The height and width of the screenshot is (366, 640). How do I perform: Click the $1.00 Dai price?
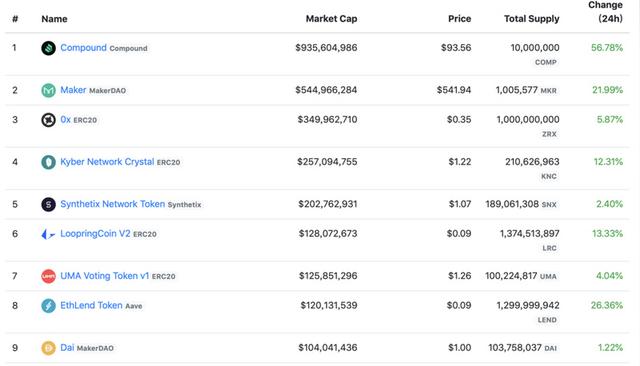point(460,348)
